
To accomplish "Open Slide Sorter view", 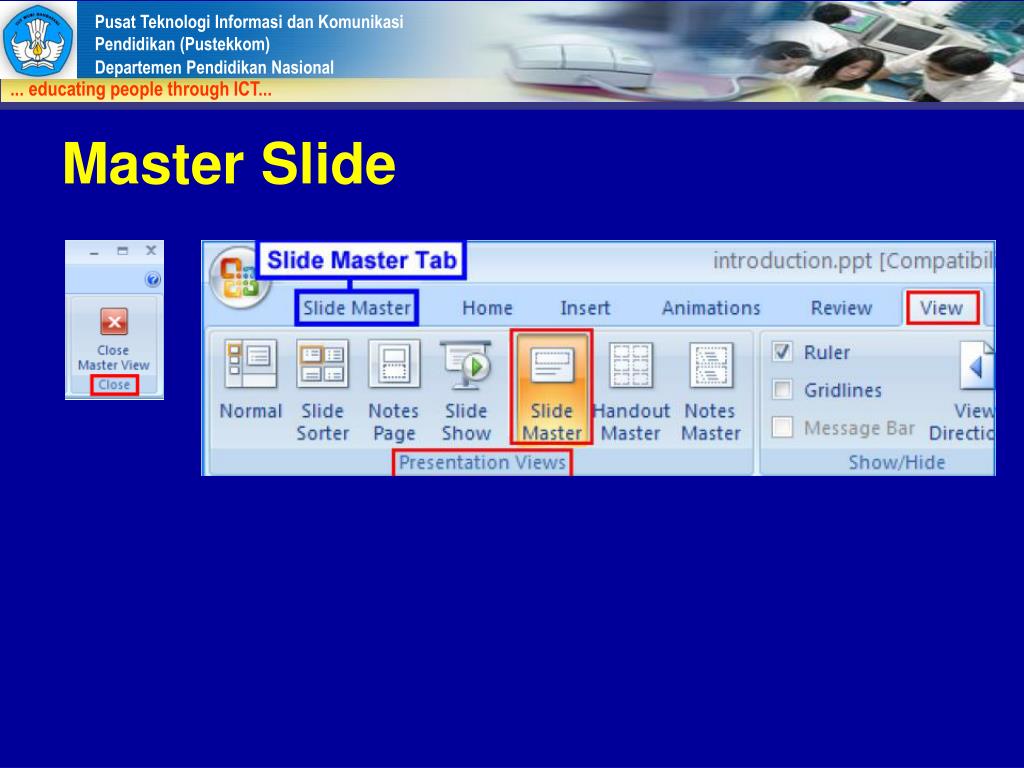I will [x=323, y=390].
